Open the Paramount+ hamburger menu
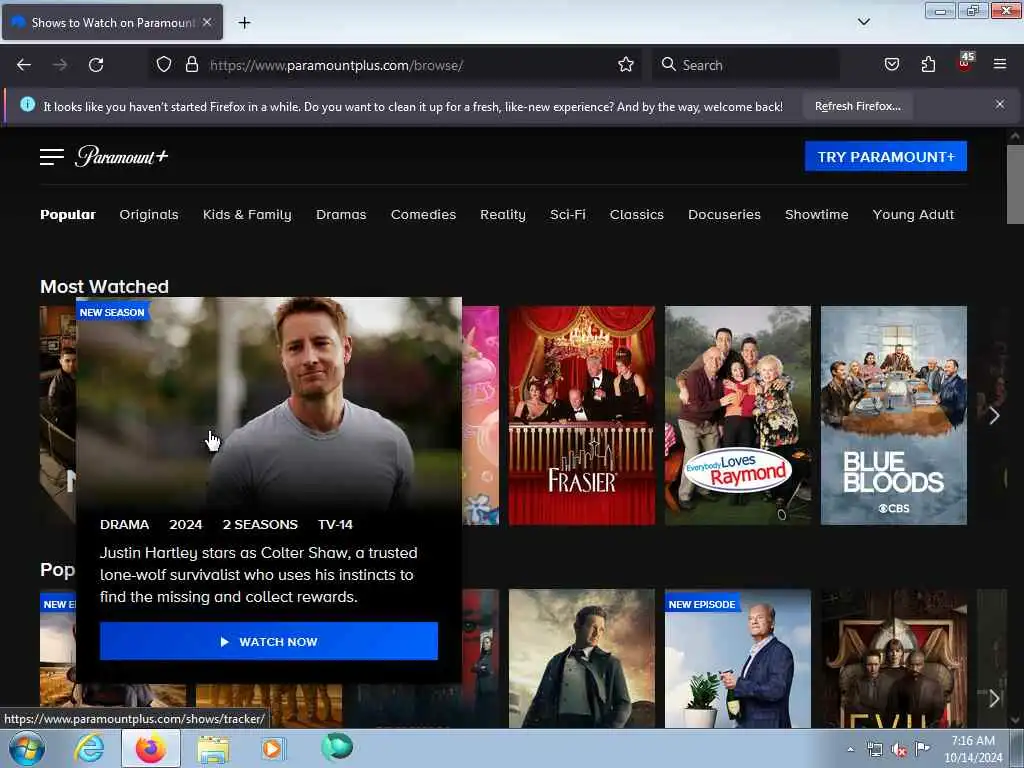The height and width of the screenshot is (768, 1024). pyautogui.click(x=52, y=157)
